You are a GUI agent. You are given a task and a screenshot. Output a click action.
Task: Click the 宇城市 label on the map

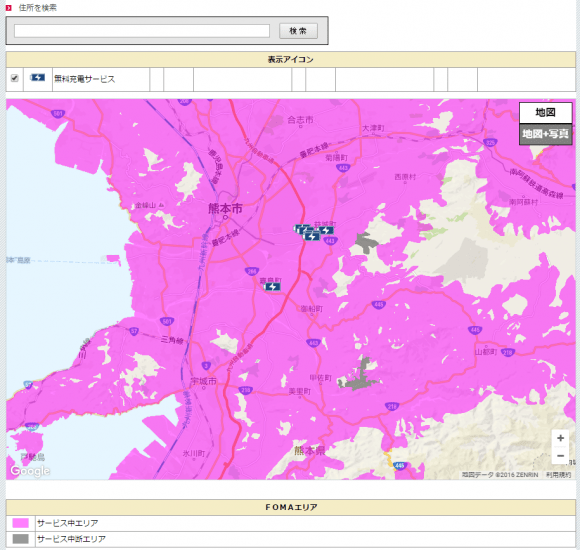tap(203, 381)
